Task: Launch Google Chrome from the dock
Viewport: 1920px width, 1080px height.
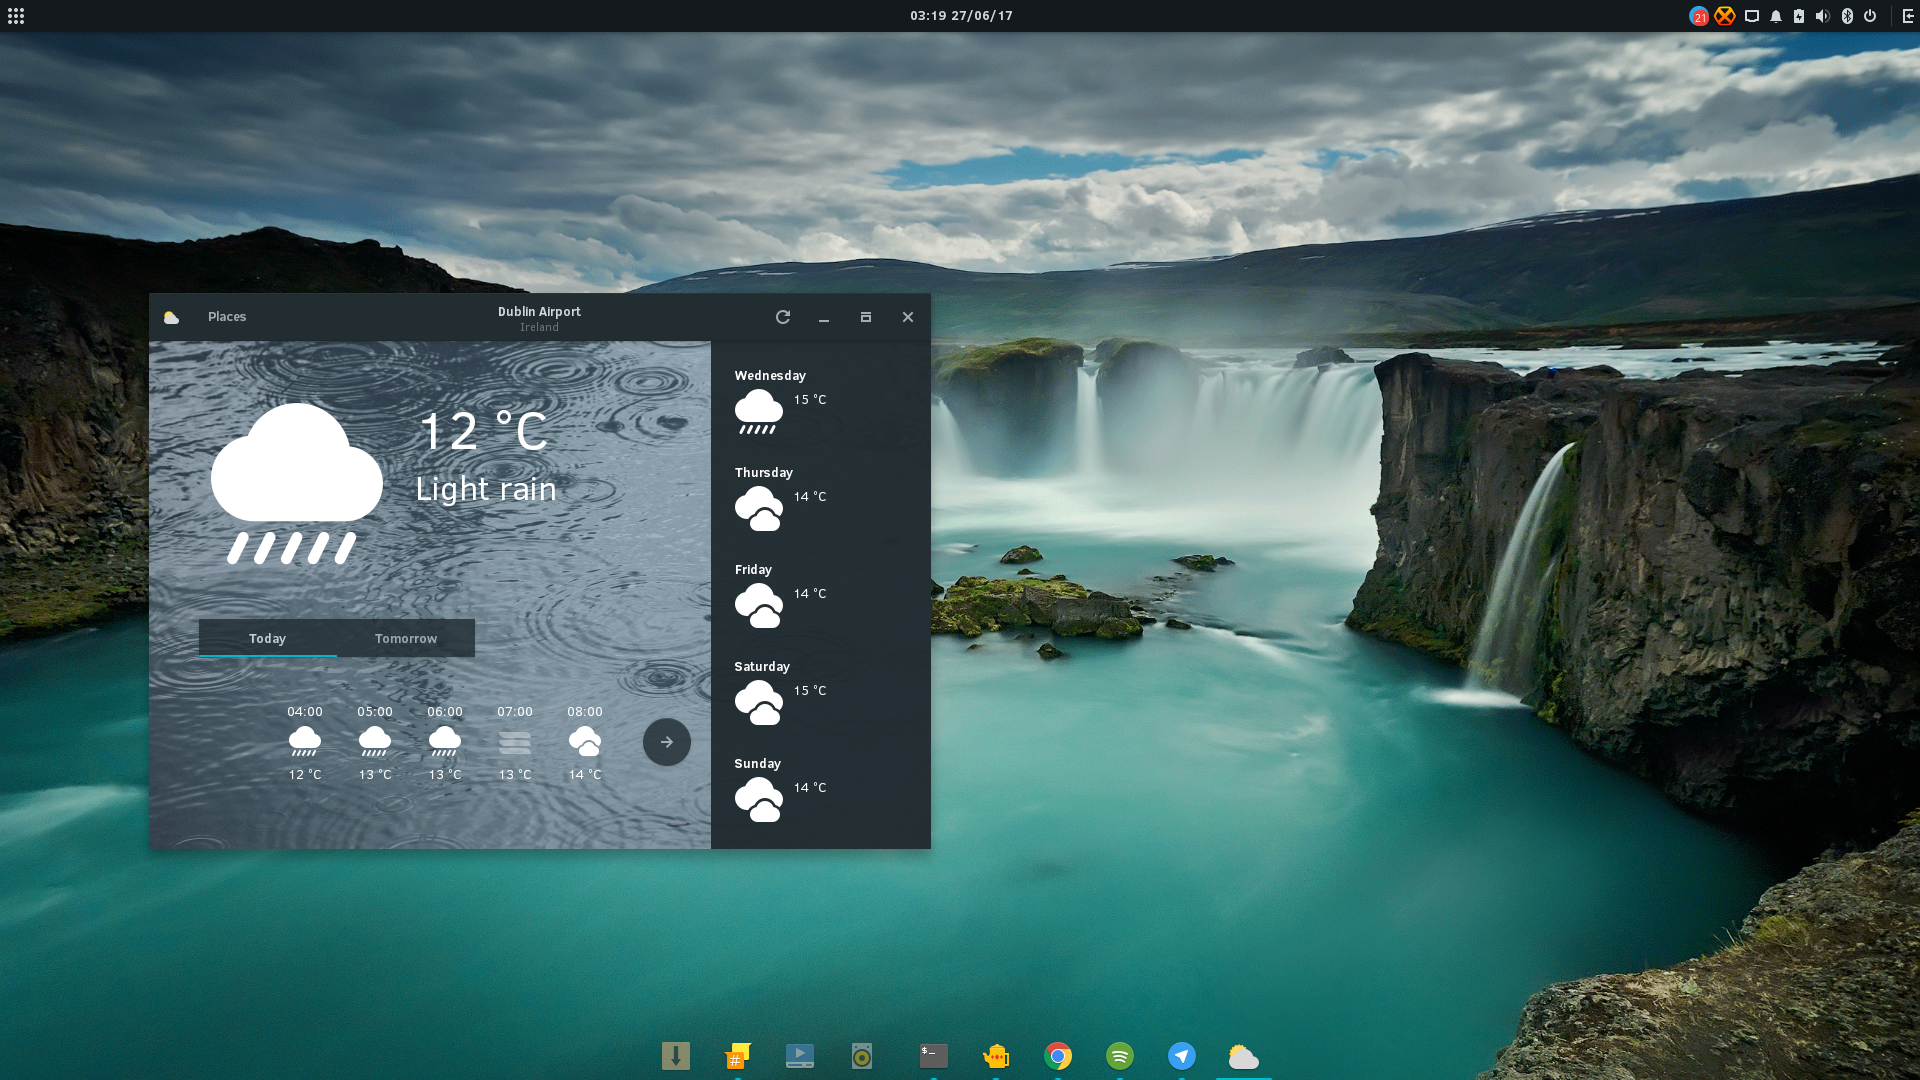Action: click(x=1058, y=1056)
